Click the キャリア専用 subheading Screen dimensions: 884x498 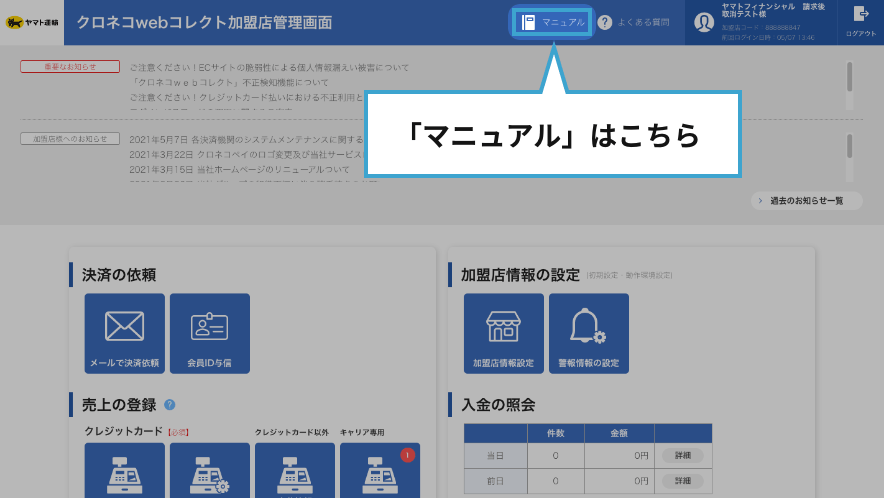coord(362,432)
